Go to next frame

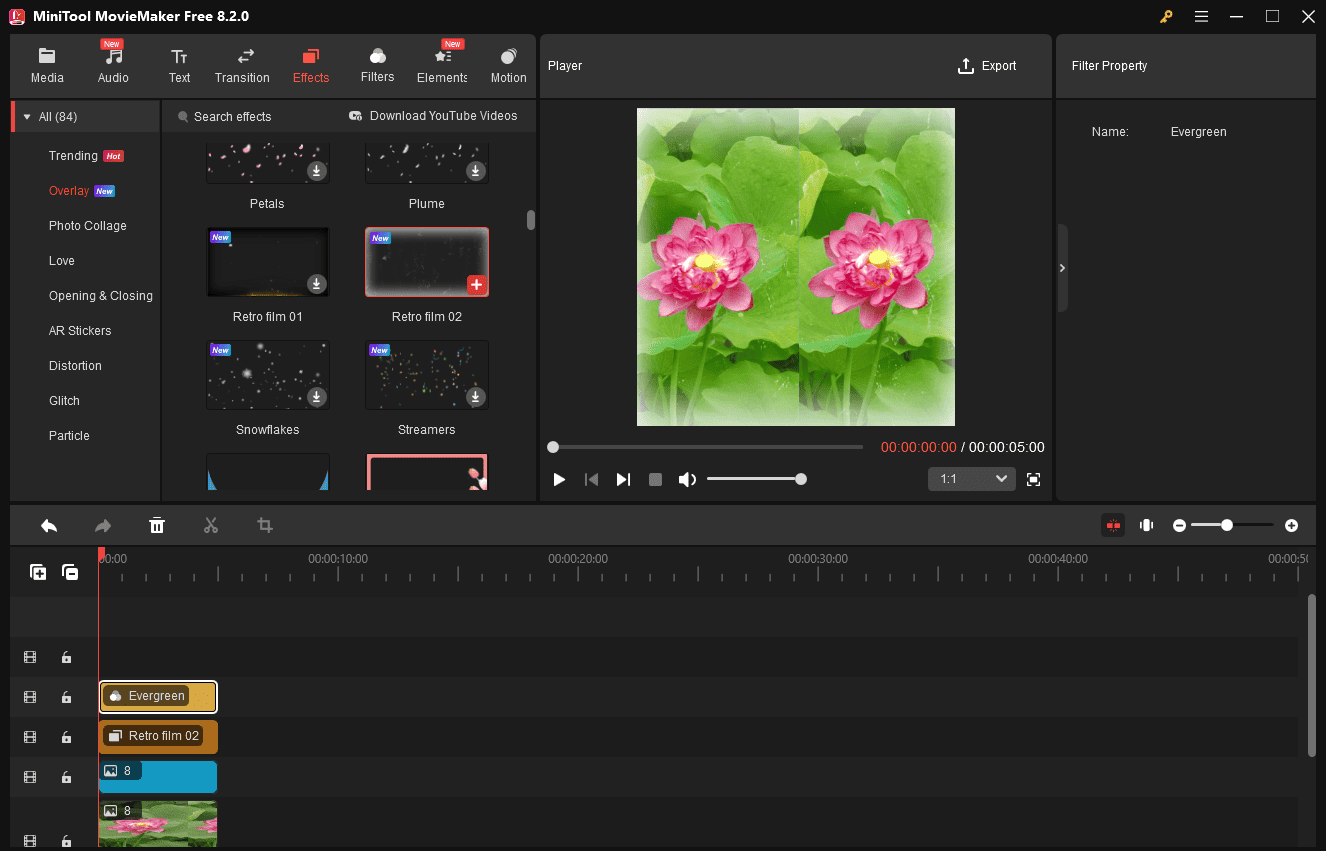[x=623, y=480]
